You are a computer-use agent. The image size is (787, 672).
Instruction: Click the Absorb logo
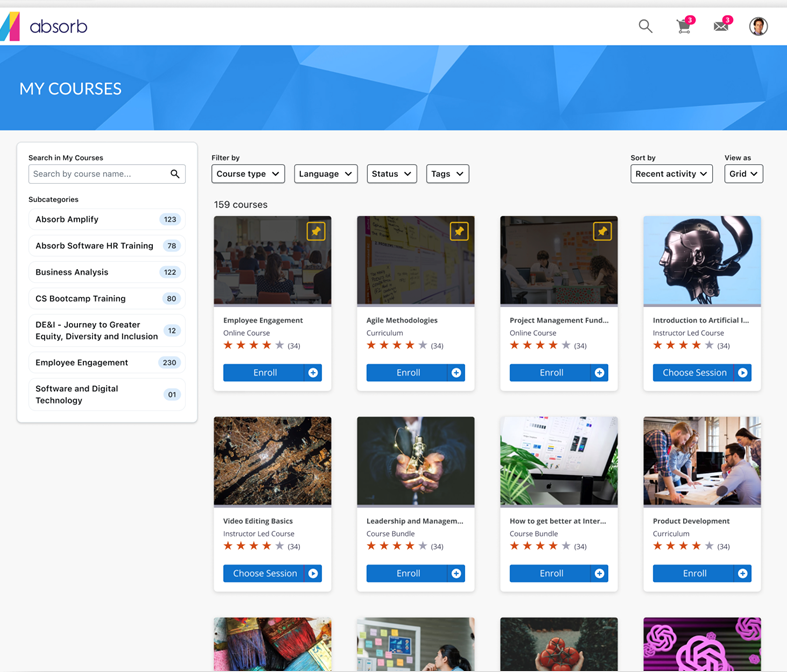pos(45,26)
